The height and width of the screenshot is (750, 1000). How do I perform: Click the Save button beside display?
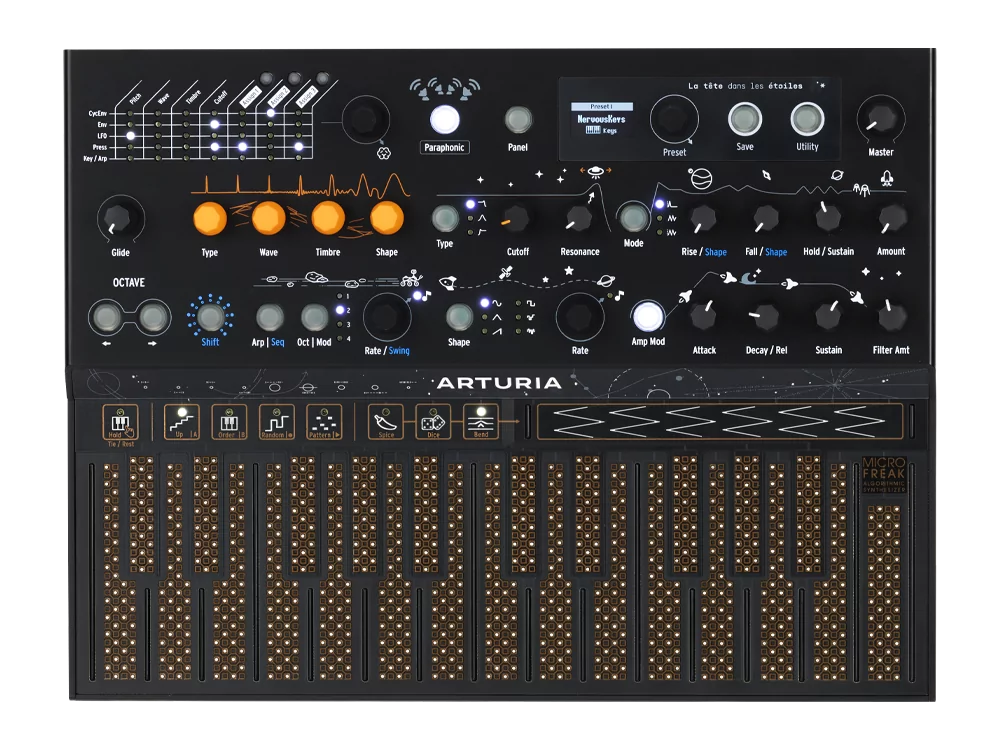pyautogui.click(x=745, y=119)
